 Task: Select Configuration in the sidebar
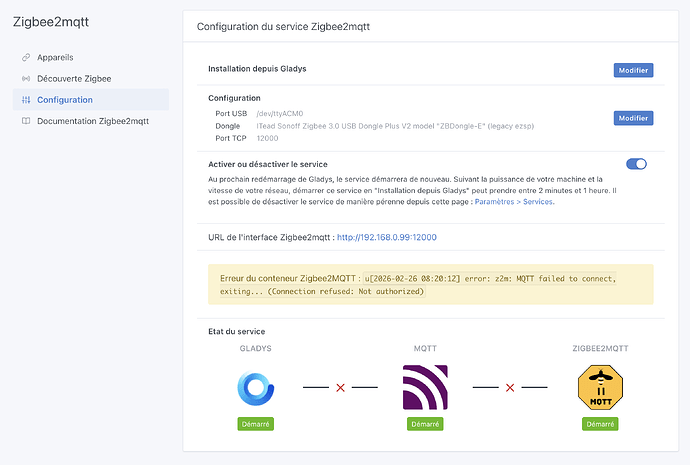coord(64,100)
